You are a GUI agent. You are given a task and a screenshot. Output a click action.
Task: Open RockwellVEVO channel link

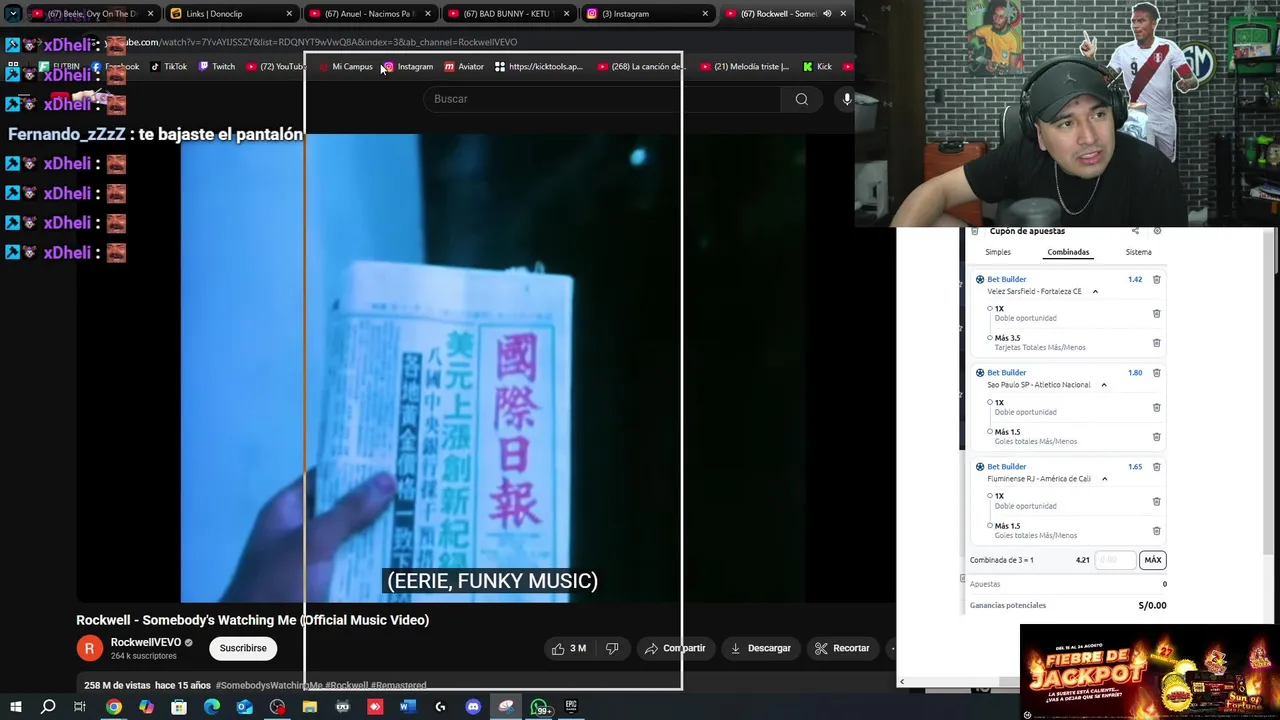[146, 642]
